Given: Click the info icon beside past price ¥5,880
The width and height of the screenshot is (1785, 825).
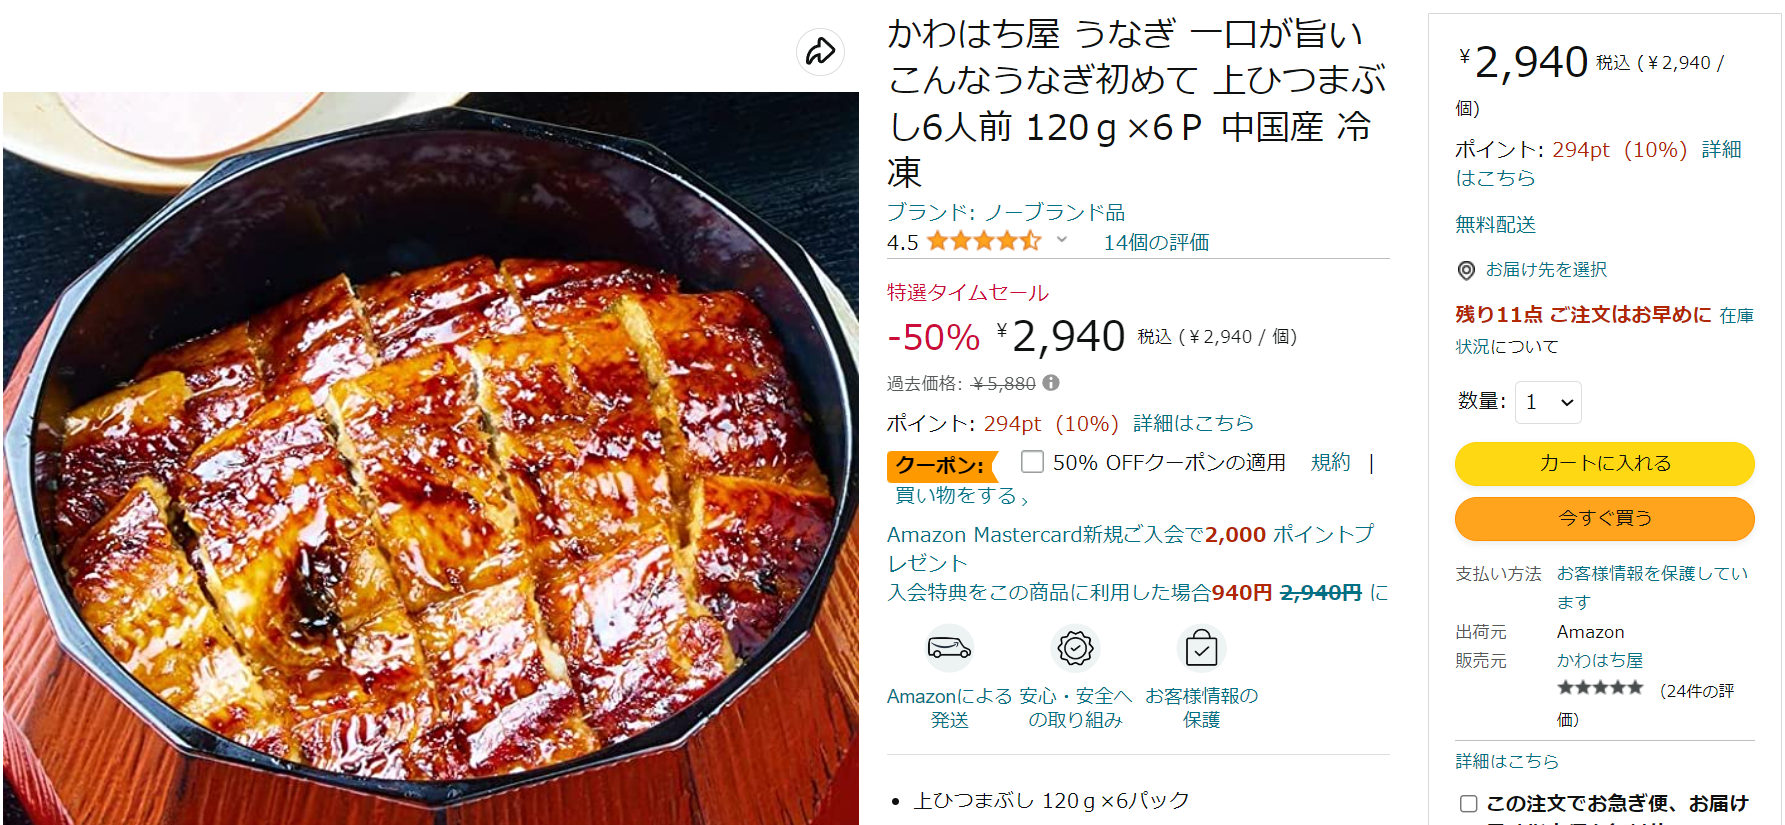Looking at the screenshot, I should 1051,383.
